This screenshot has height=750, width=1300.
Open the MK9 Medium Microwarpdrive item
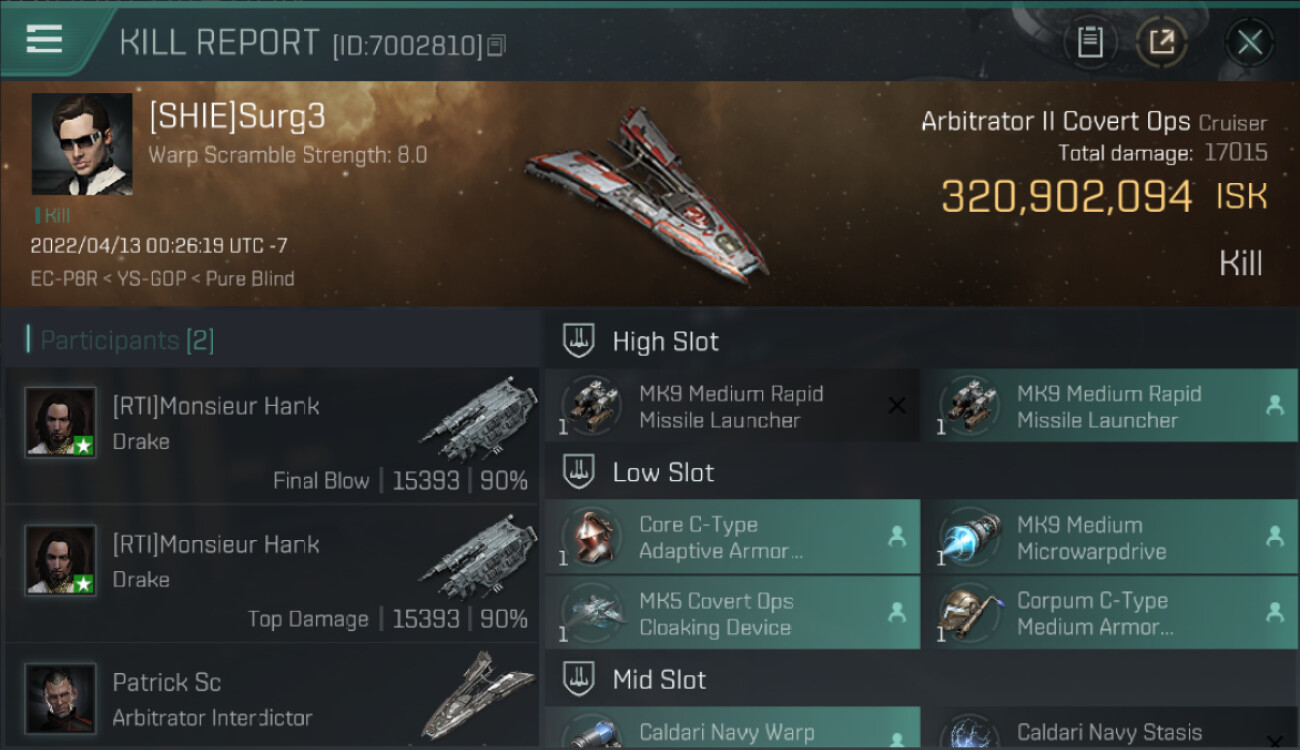click(1111, 537)
